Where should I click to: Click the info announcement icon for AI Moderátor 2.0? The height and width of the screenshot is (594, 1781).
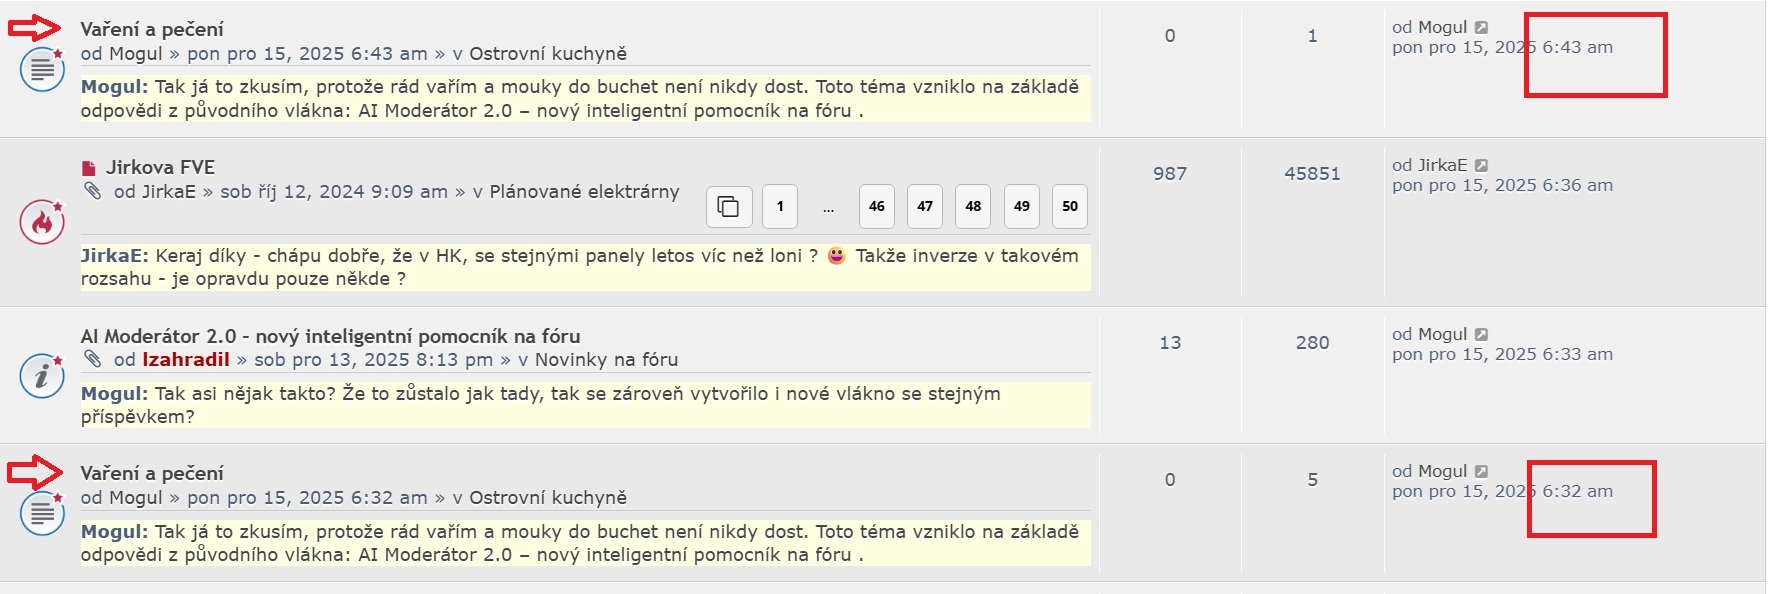(x=42, y=376)
